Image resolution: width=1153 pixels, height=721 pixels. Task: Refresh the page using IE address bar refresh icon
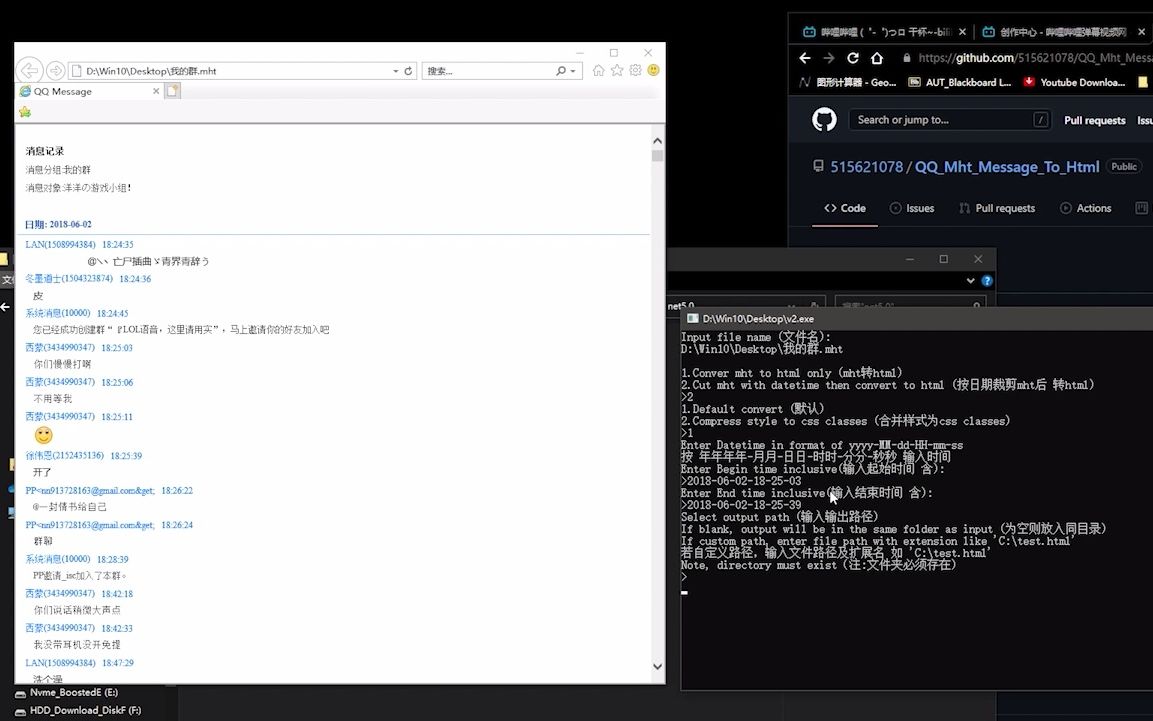click(407, 70)
